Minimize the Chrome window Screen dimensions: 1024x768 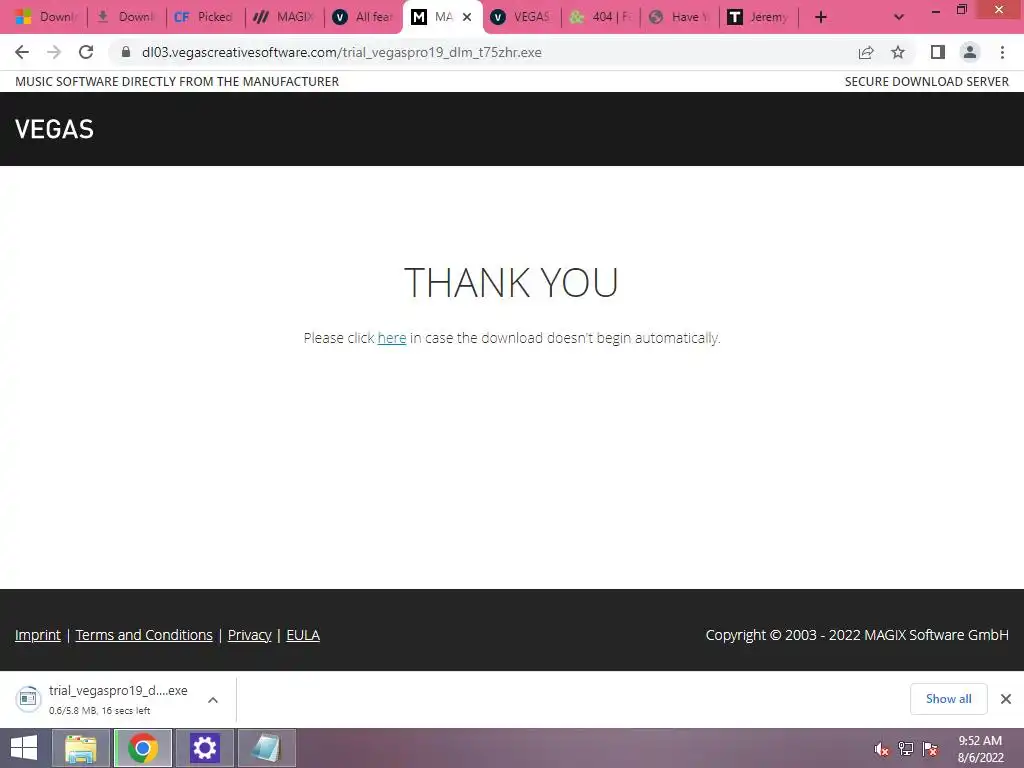pyautogui.click(x=936, y=10)
